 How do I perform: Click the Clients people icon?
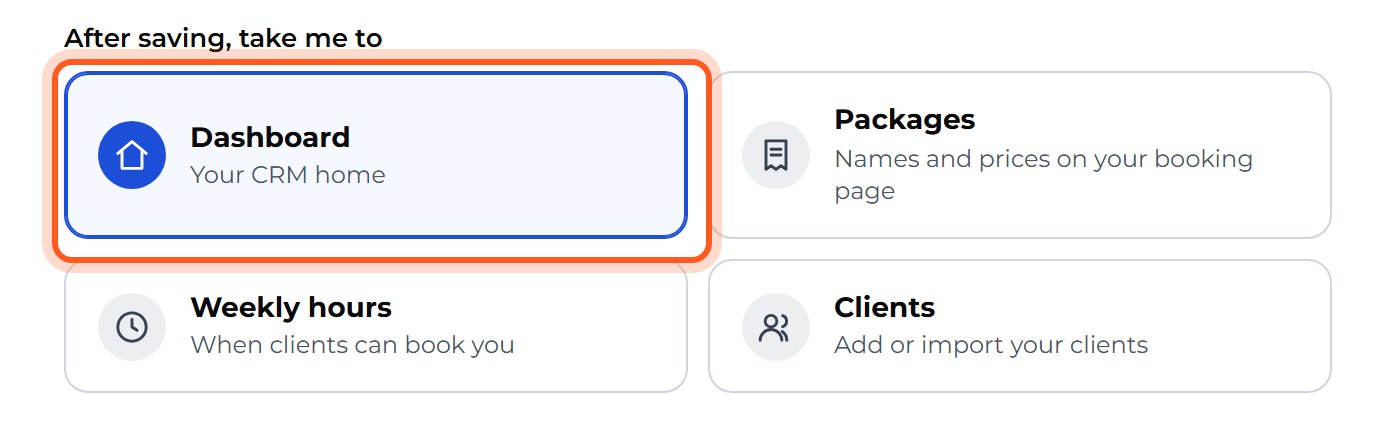pos(775,327)
